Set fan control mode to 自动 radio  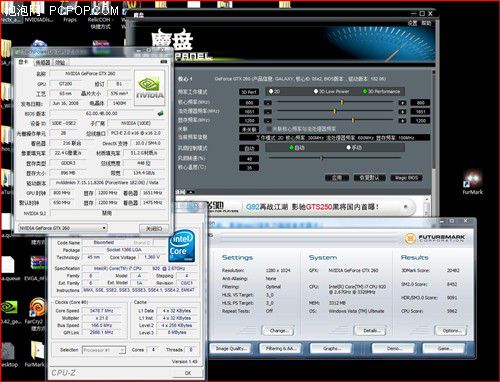click(x=291, y=147)
